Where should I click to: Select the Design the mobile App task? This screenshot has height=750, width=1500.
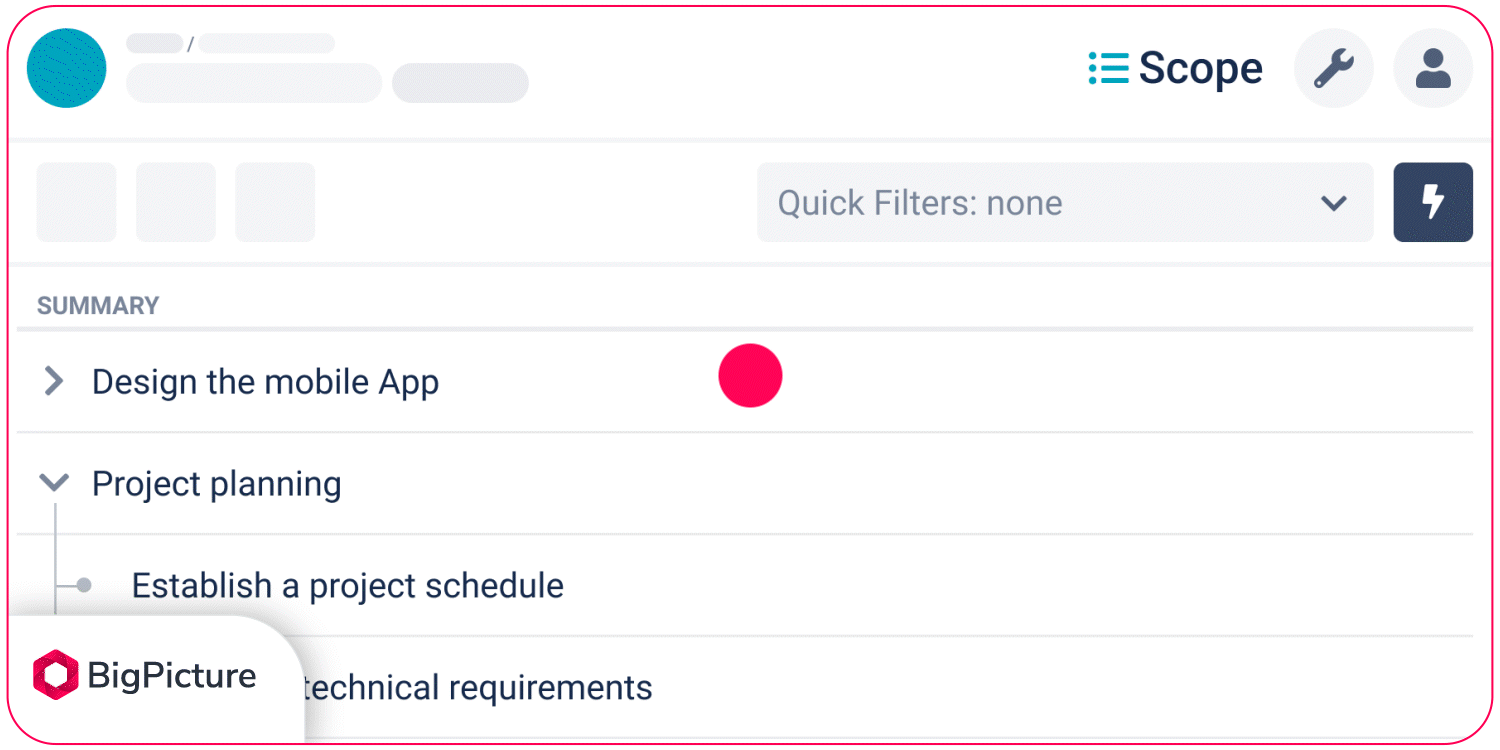coord(265,382)
